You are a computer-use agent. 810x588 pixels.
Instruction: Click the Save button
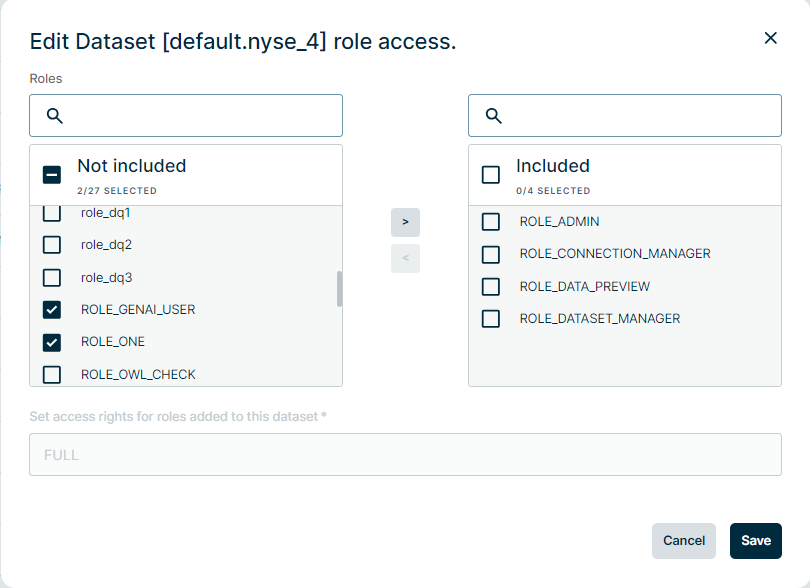(x=755, y=540)
